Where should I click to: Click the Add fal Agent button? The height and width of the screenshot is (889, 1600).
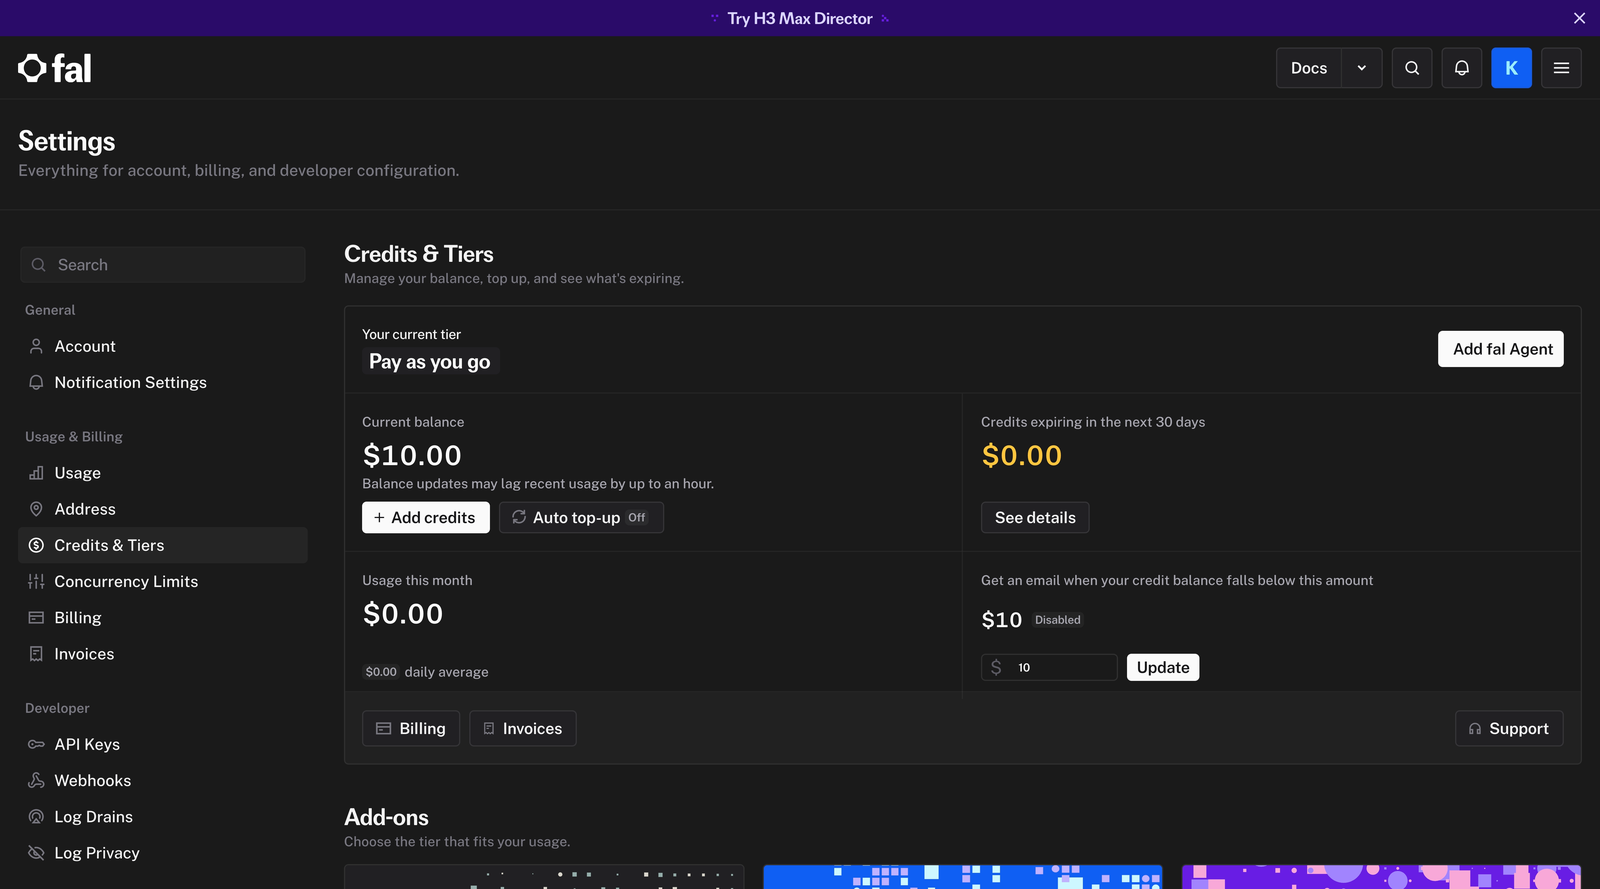(1501, 349)
